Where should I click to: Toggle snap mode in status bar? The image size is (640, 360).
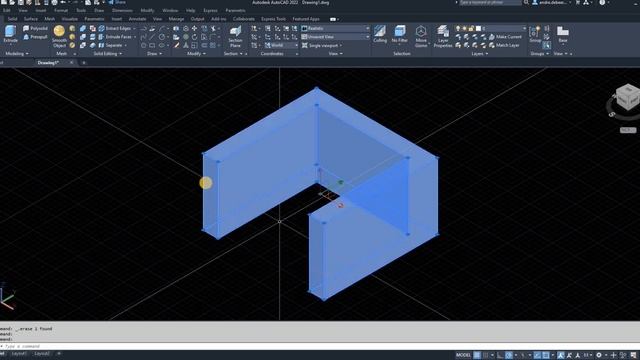point(486,355)
